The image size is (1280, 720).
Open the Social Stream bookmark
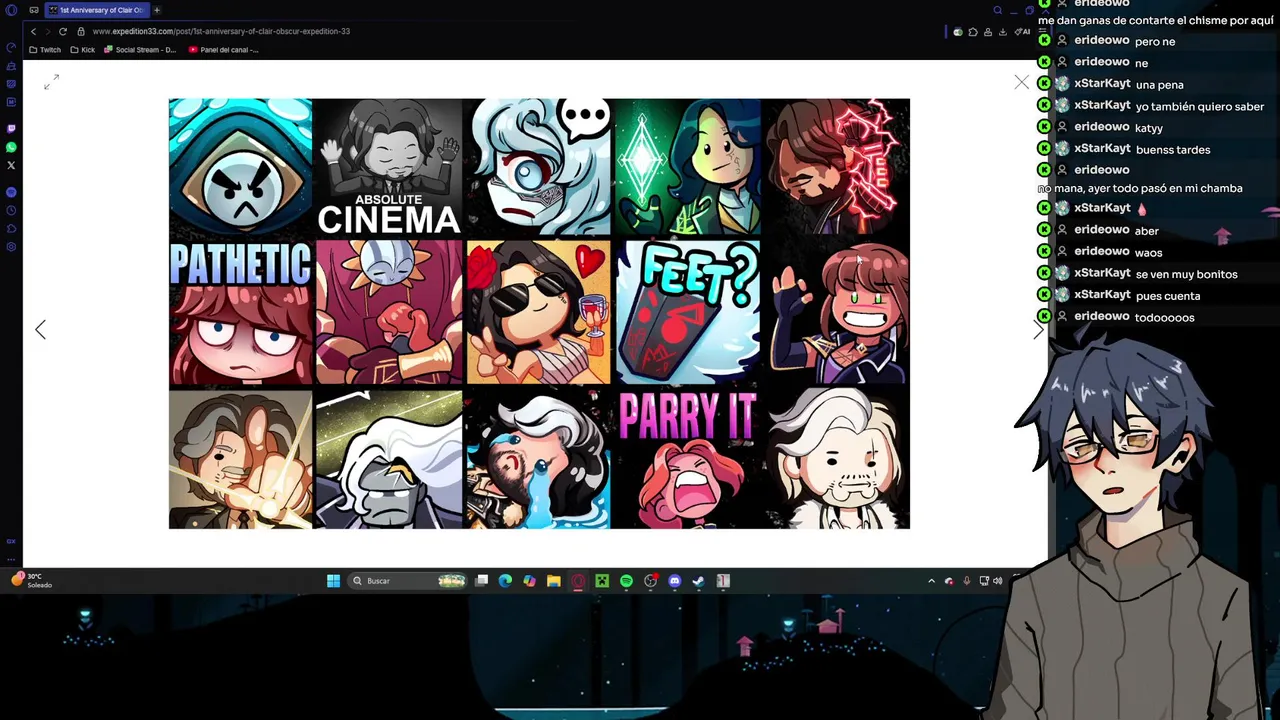140,49
